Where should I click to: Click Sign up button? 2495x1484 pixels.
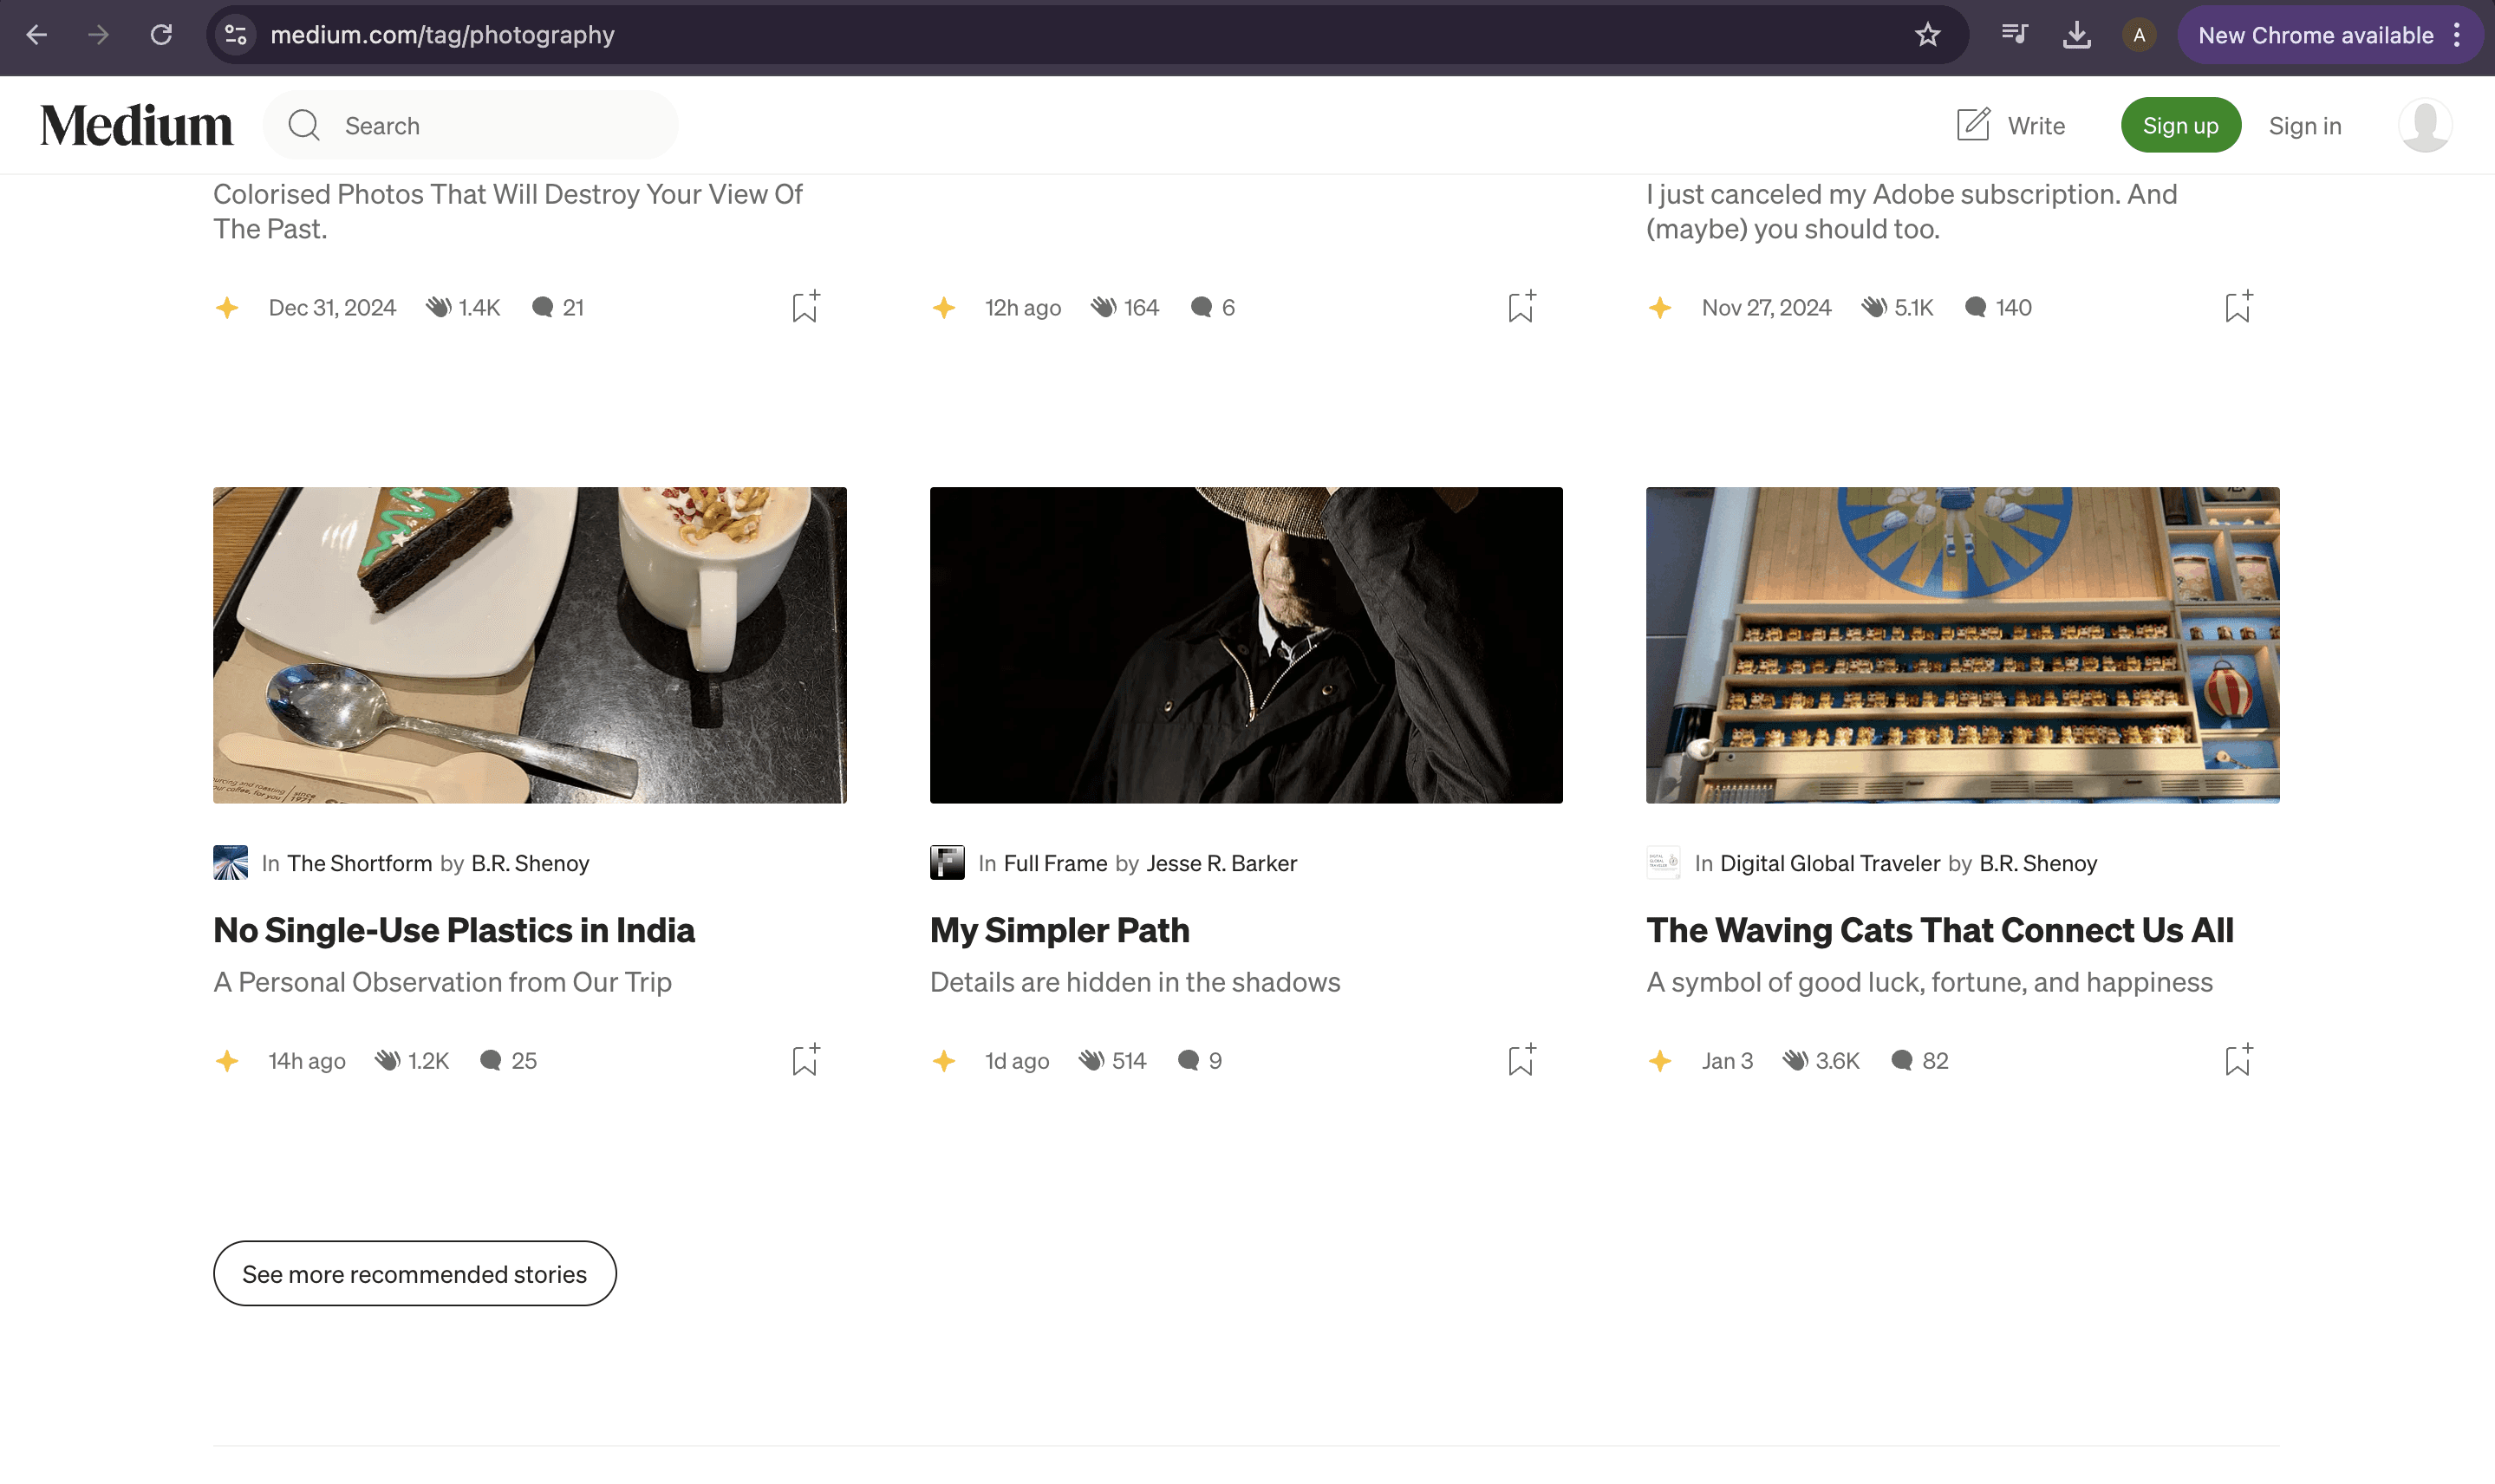[x=2180, y=125]
